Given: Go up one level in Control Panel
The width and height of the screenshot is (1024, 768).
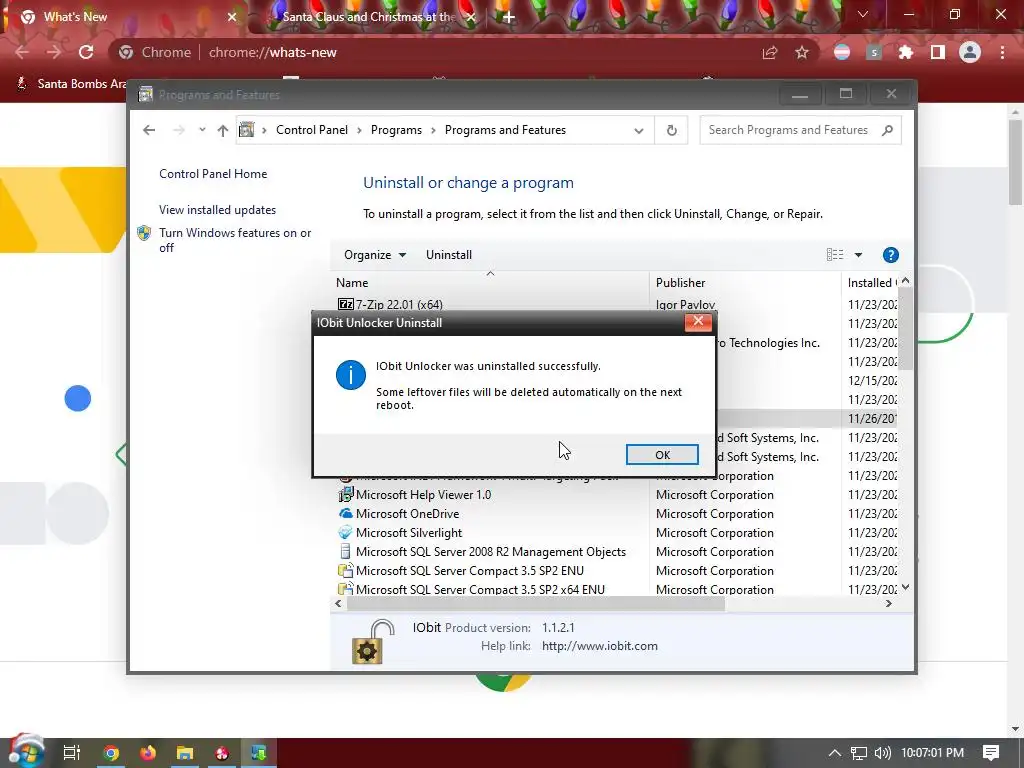Looking at the screenshot, I should pos(223,130).
